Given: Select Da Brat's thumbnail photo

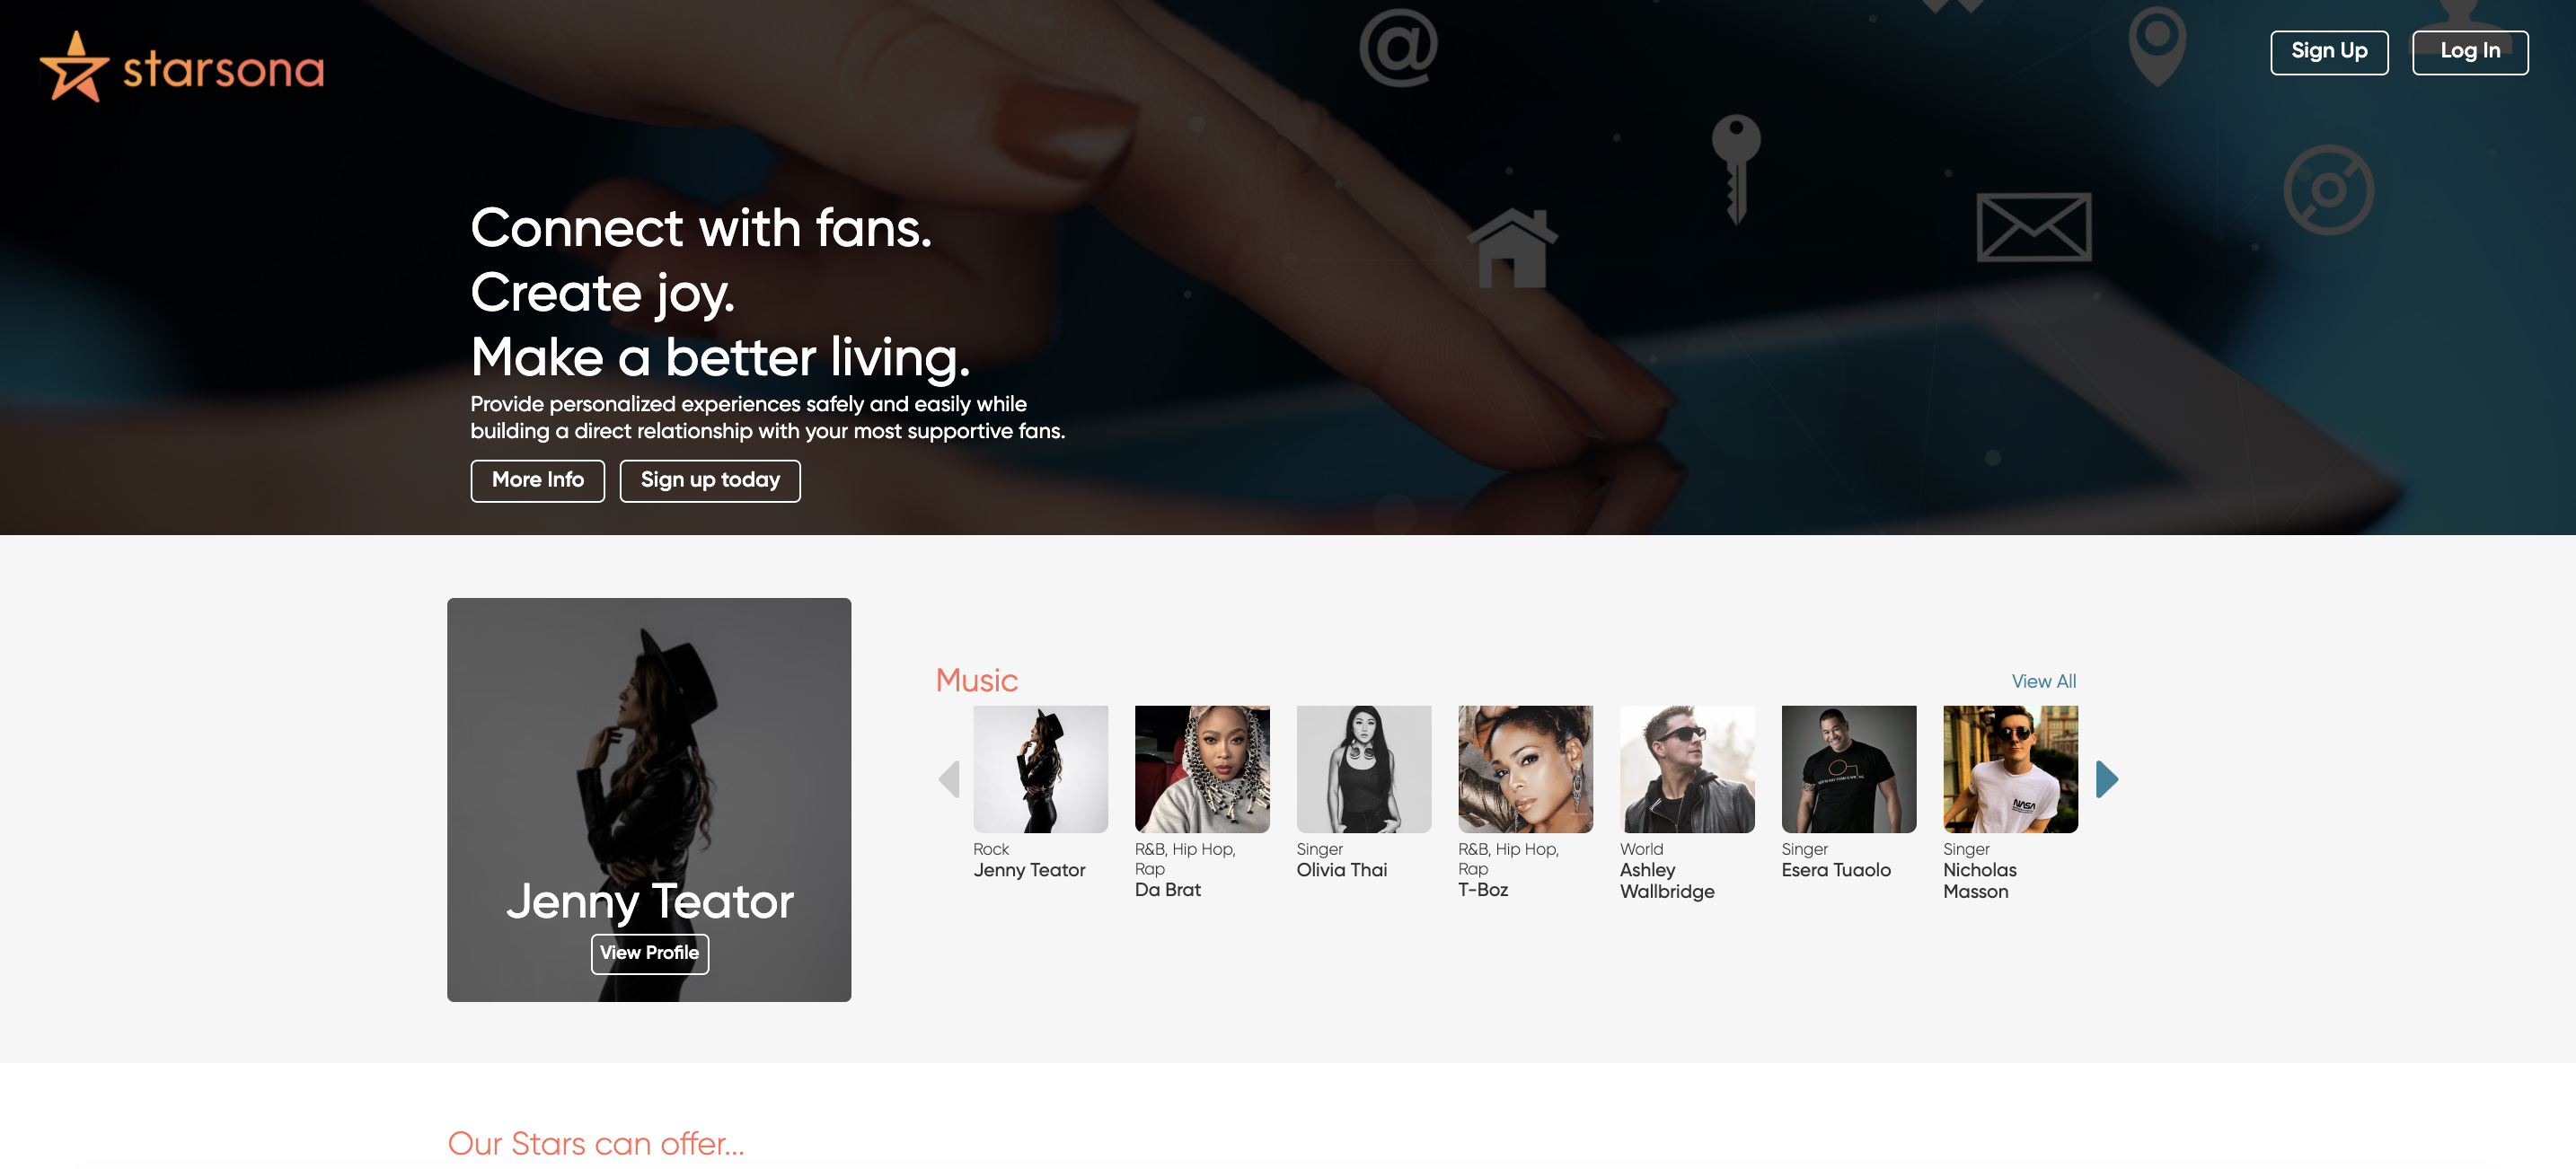Looking at the screenshot, I should click(1201, 769).
